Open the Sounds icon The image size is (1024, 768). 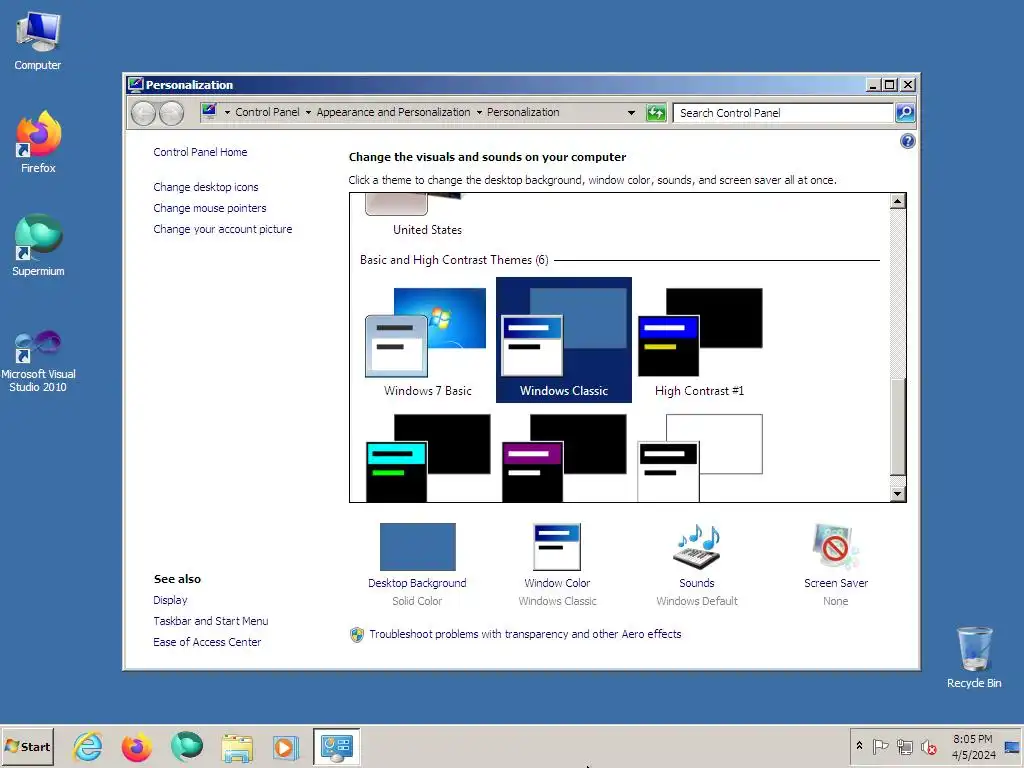pyautogui.click(x=697, y=547)
